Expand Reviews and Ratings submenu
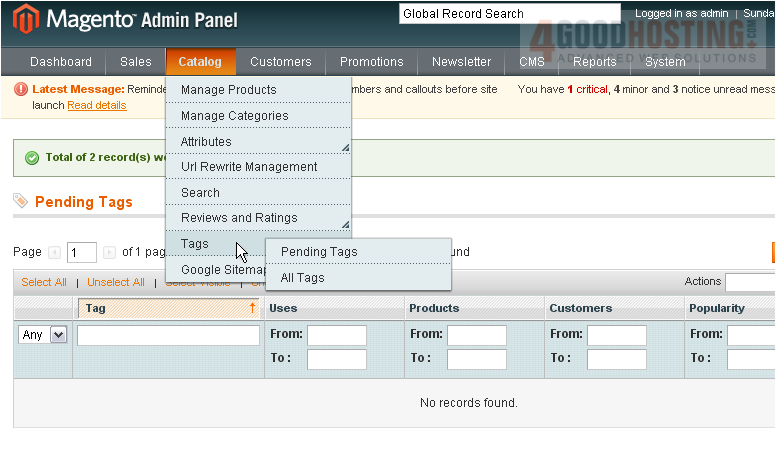 coord(345,223)
